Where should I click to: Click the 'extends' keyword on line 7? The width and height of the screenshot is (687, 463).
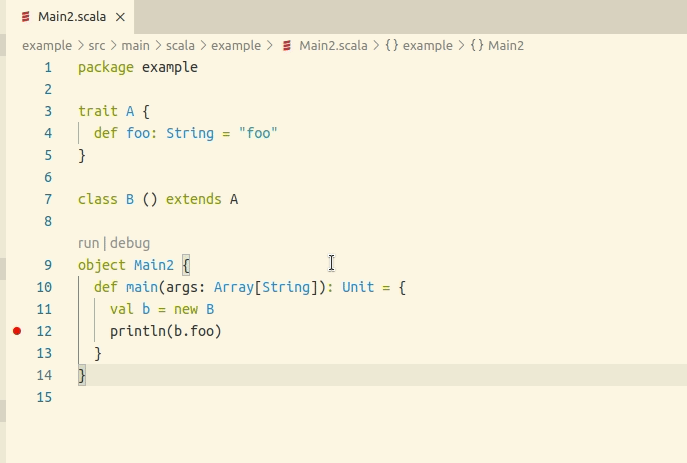tap(193, 199)
